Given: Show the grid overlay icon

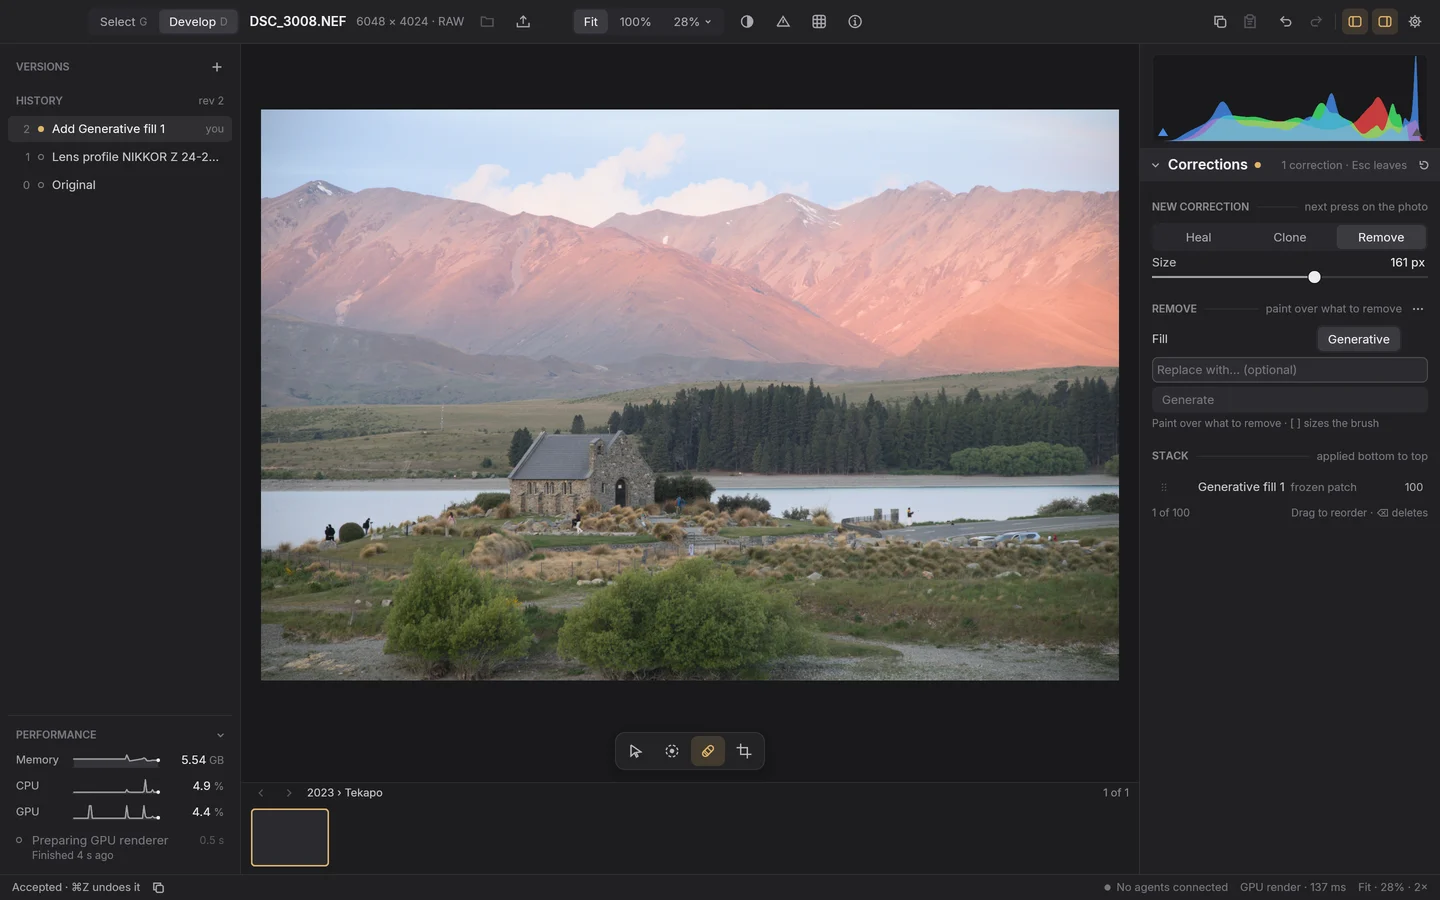Looking at the screenshot, I should [x=819, y=22].
